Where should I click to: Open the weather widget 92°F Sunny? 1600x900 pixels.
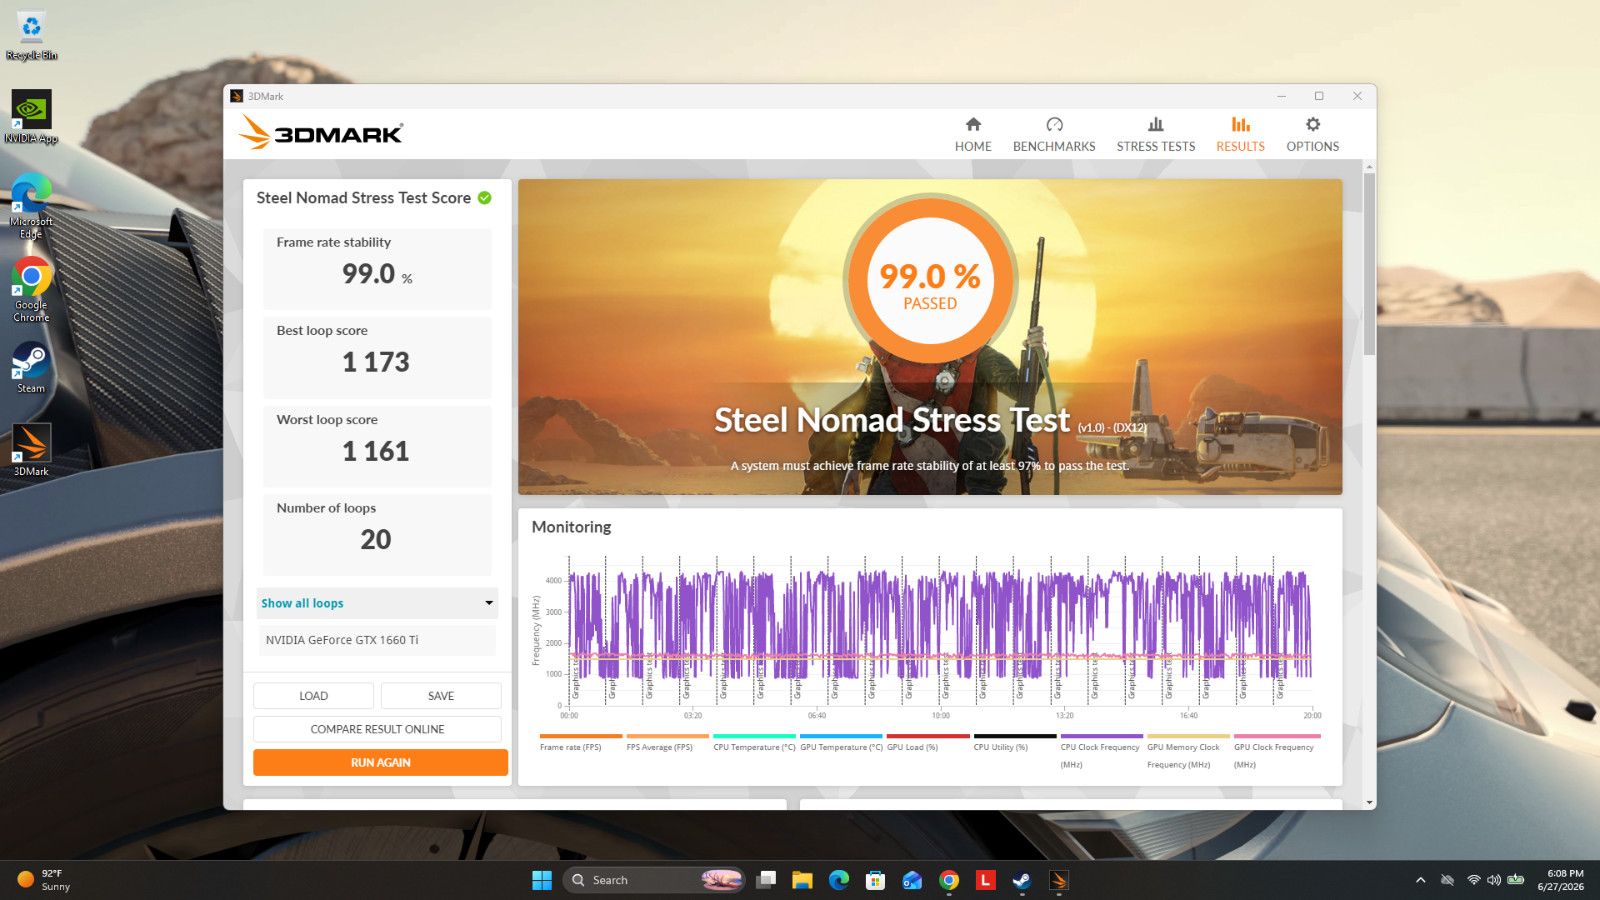point(44,880)
